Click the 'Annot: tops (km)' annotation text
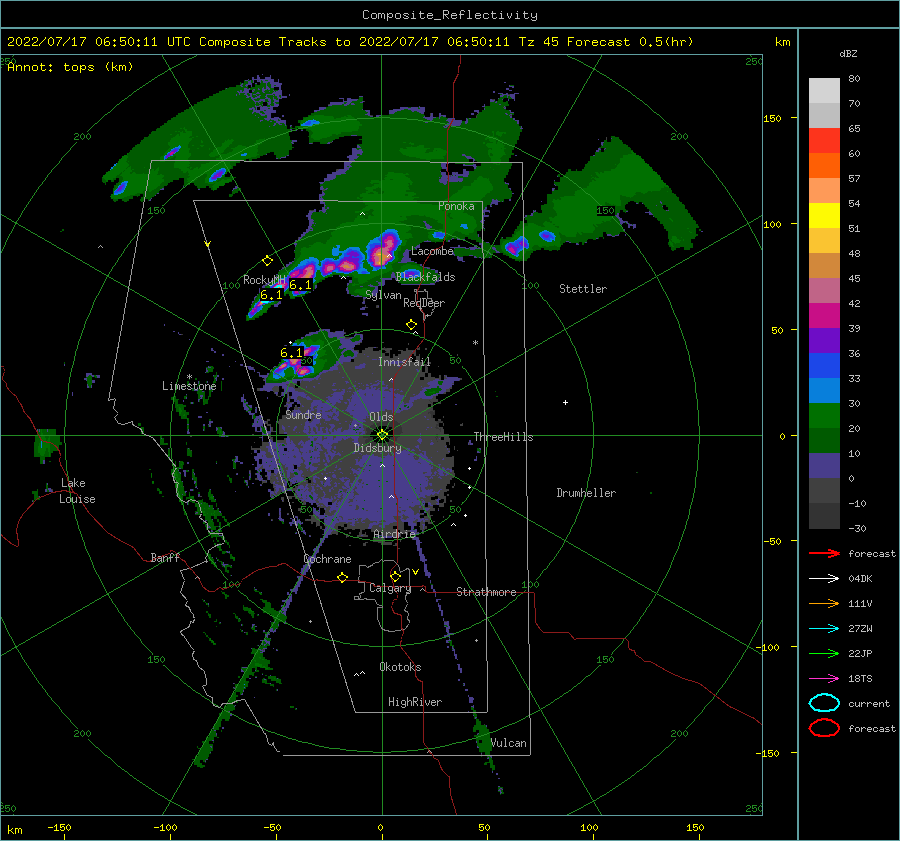Image resolution: width=900 pixels, height=841 pixels. [71, 67]
